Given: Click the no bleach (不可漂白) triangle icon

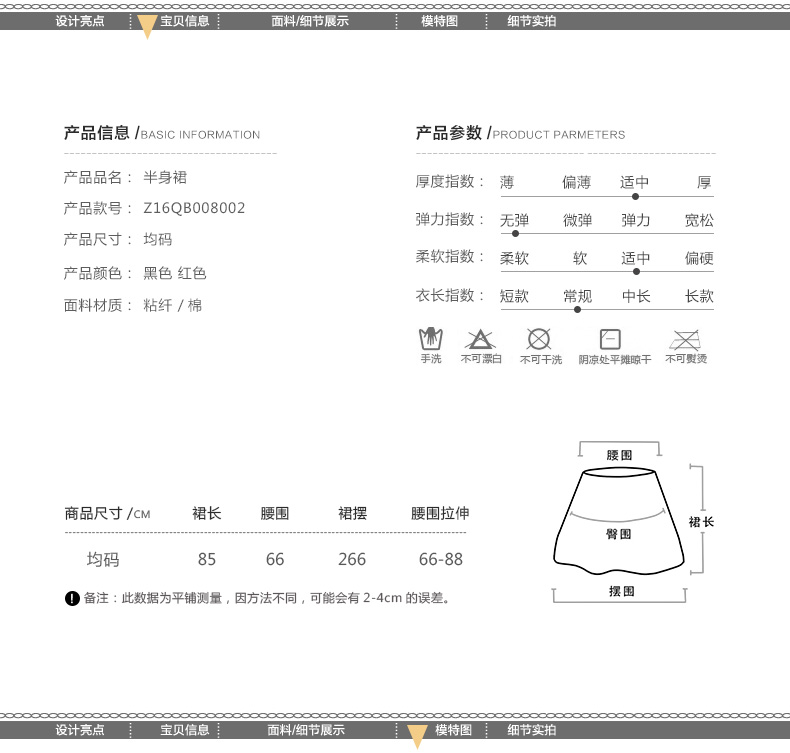Looking at the screenshot, I should tap(480, 339).
